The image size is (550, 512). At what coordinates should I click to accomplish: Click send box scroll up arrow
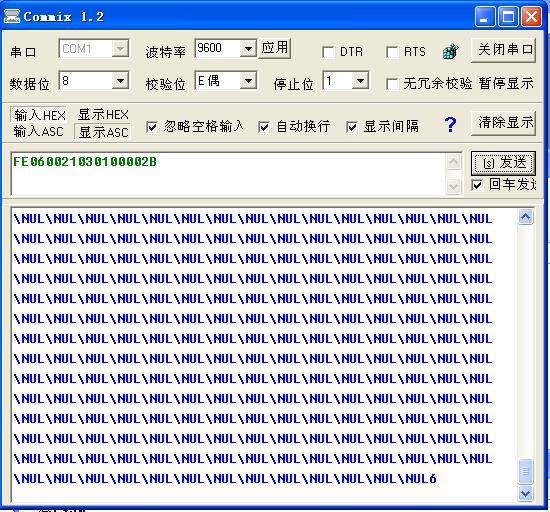point(453,162)
